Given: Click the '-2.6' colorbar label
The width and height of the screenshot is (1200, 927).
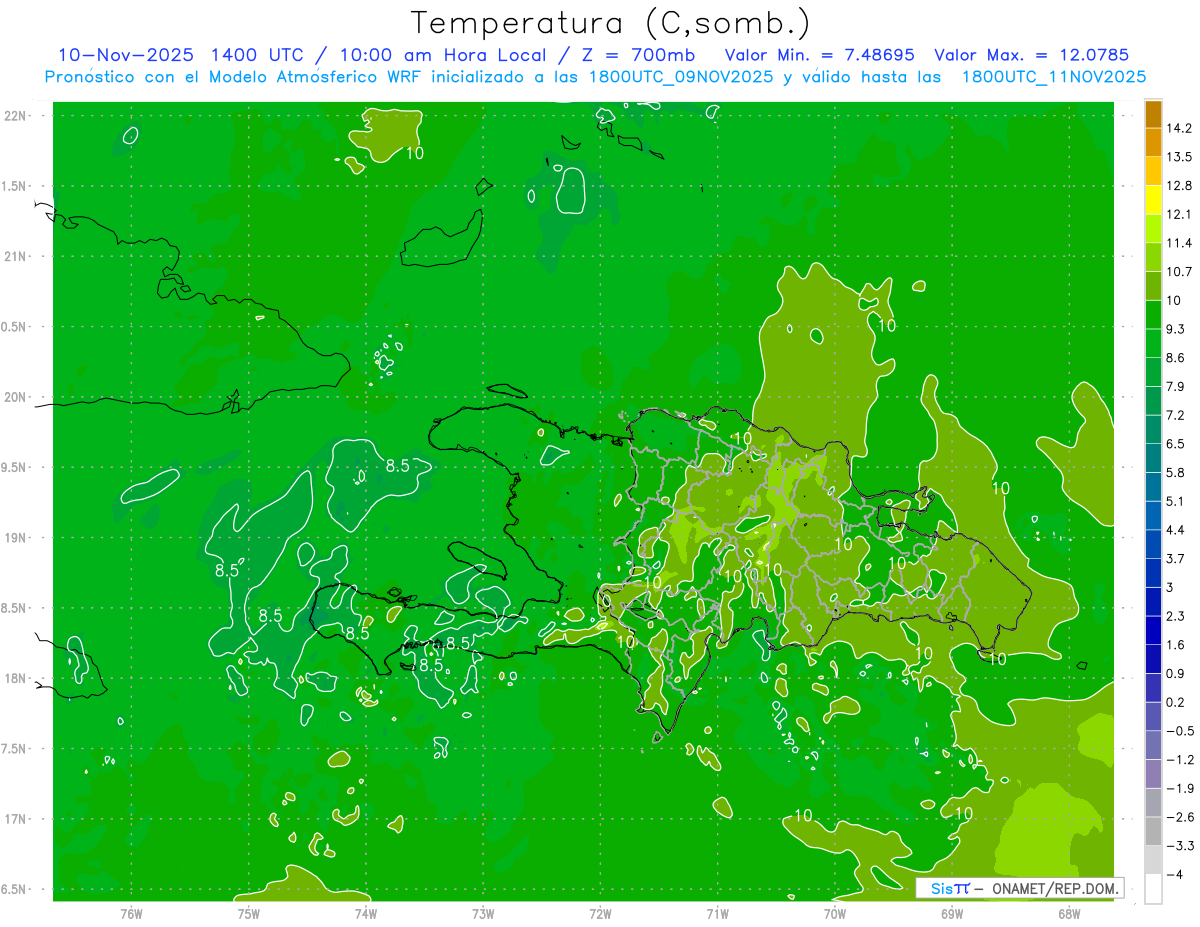Looking at the screenshot, I should click(1179, 817).
